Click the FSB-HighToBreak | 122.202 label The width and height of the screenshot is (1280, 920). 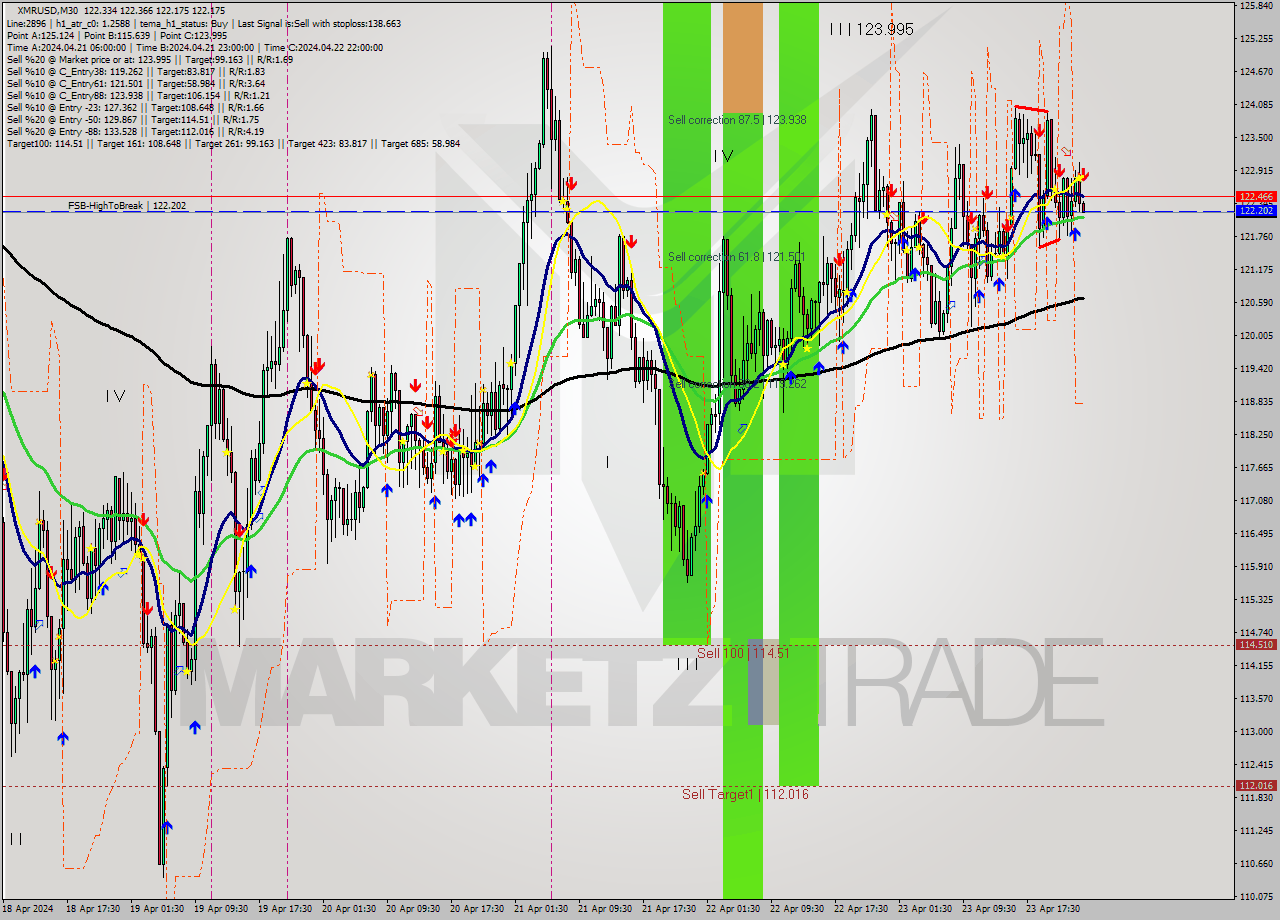[127, 205]
